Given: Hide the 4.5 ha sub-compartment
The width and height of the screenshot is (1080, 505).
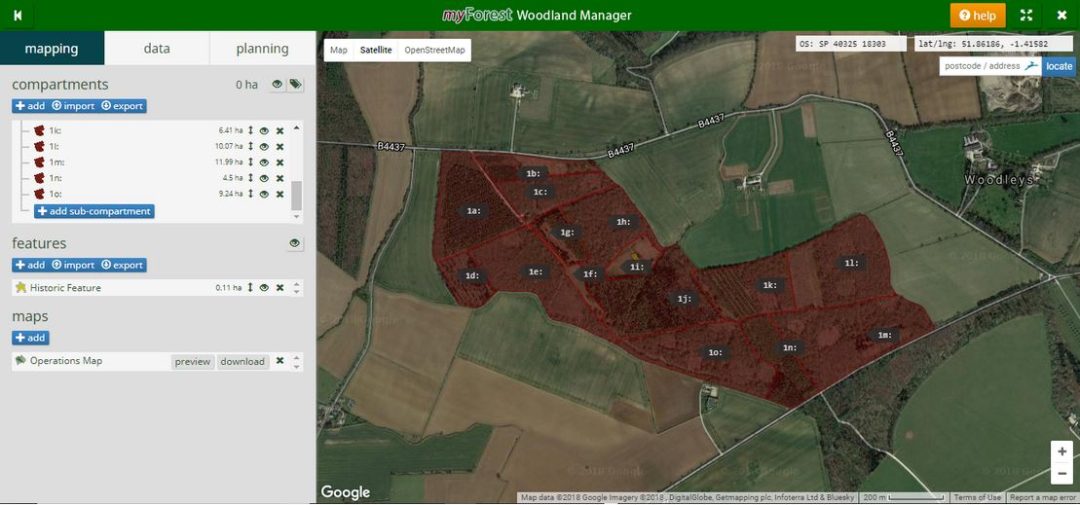Looking at the screenshot, I should click(x=264, y=178).
